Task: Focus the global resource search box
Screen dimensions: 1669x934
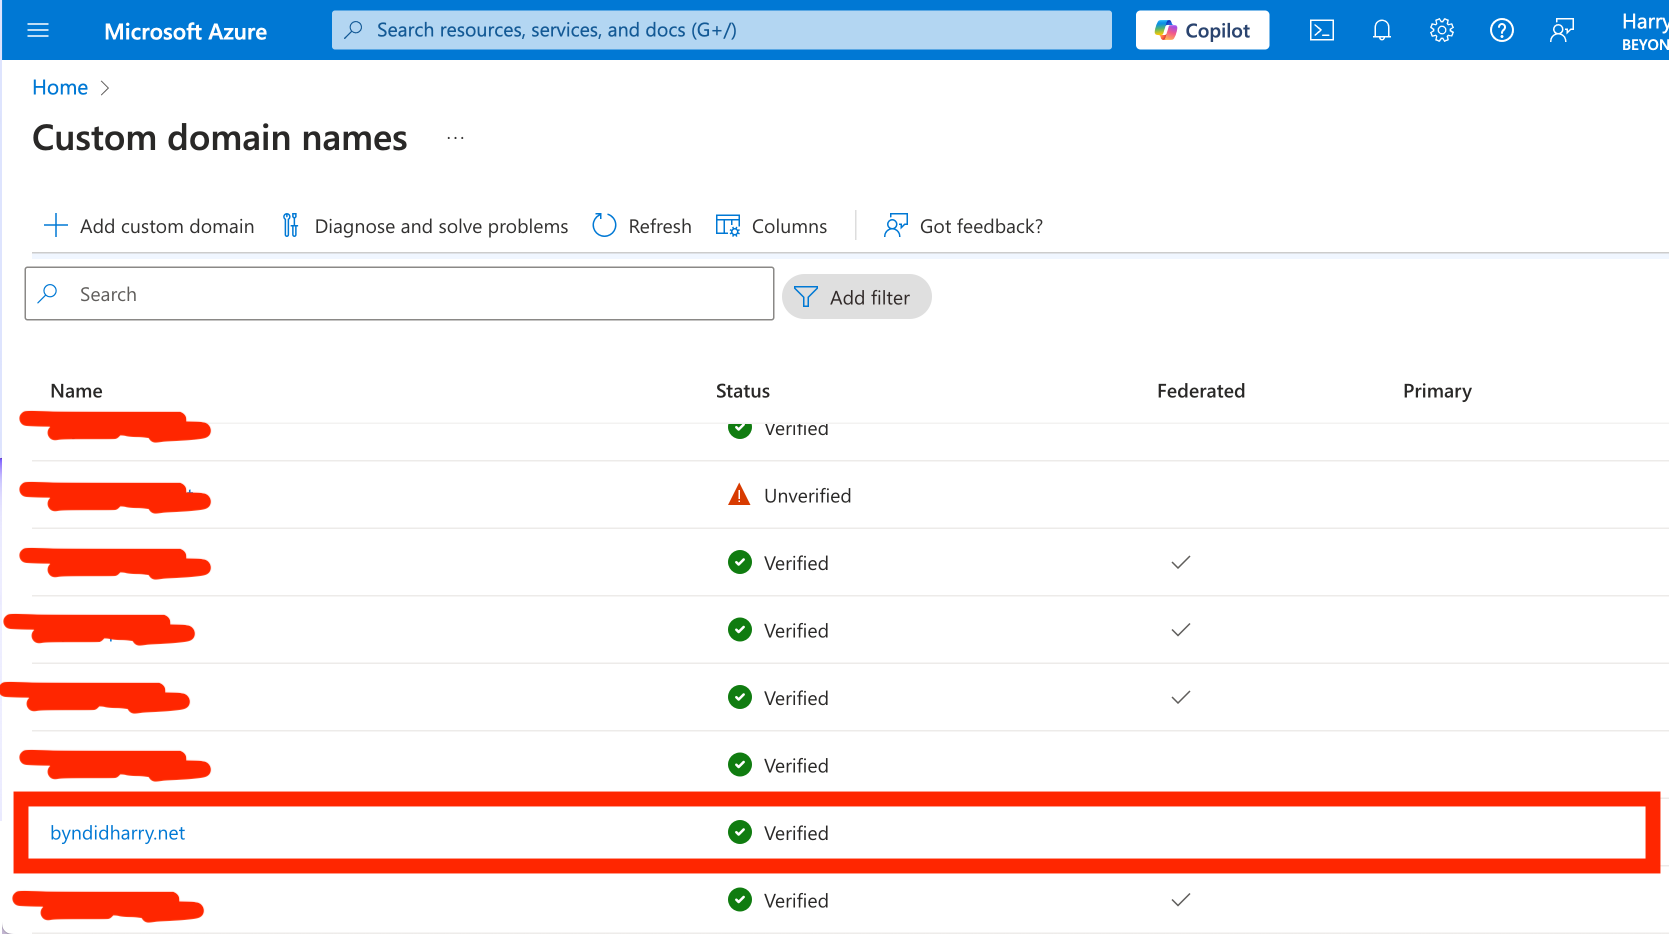Action: [x=722, y=30]
